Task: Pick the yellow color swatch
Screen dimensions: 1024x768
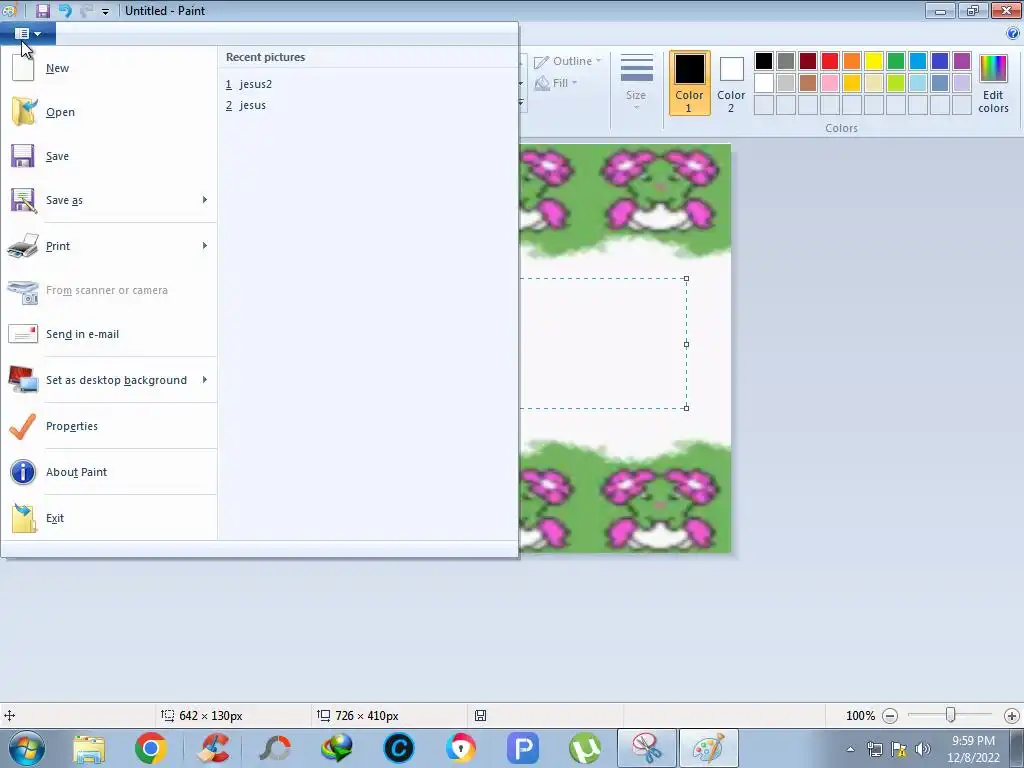Action: click(874, 61)
